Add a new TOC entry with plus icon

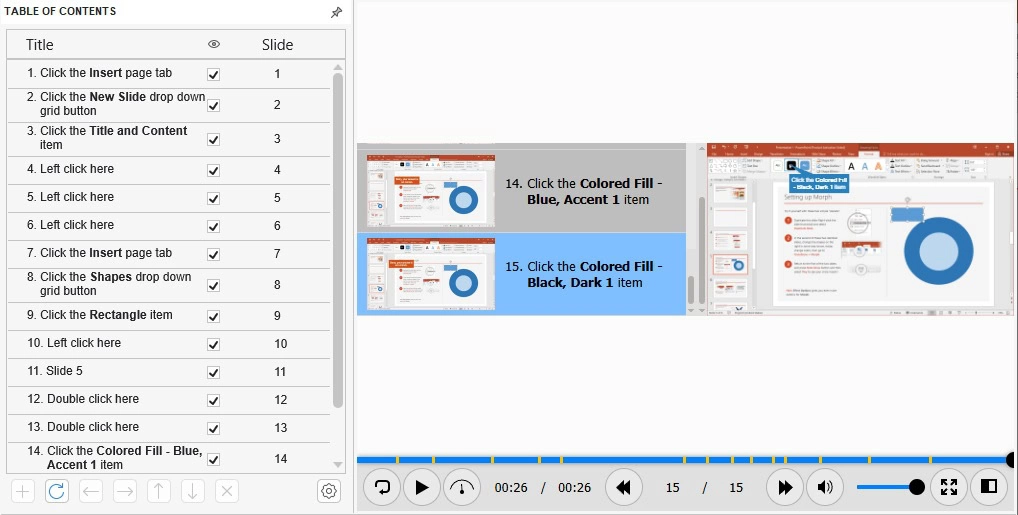tap(23, 491)
